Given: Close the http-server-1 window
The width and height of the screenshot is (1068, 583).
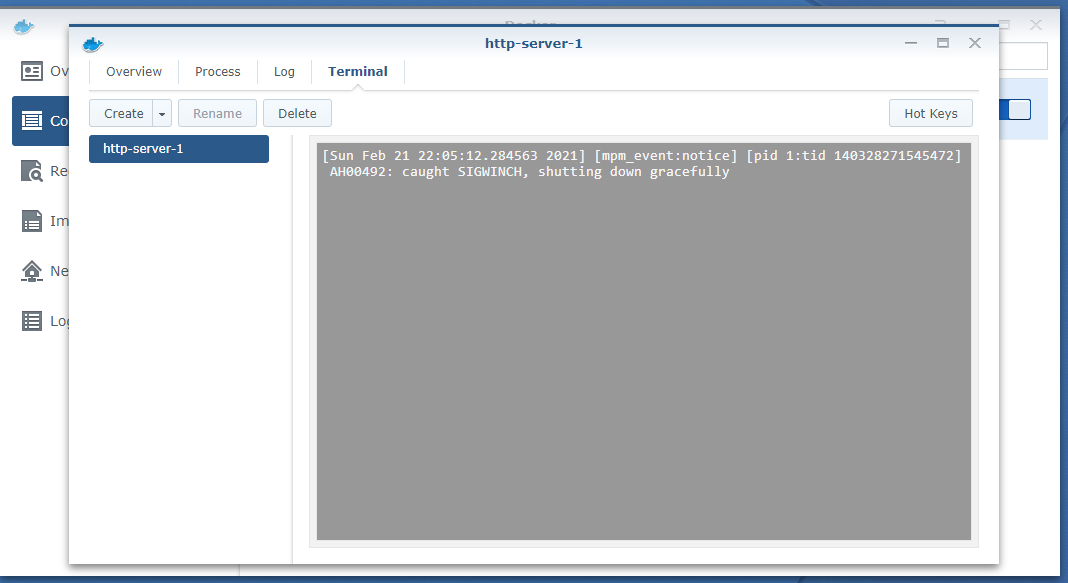Looking at the screenshot, I should coord(975,43).
